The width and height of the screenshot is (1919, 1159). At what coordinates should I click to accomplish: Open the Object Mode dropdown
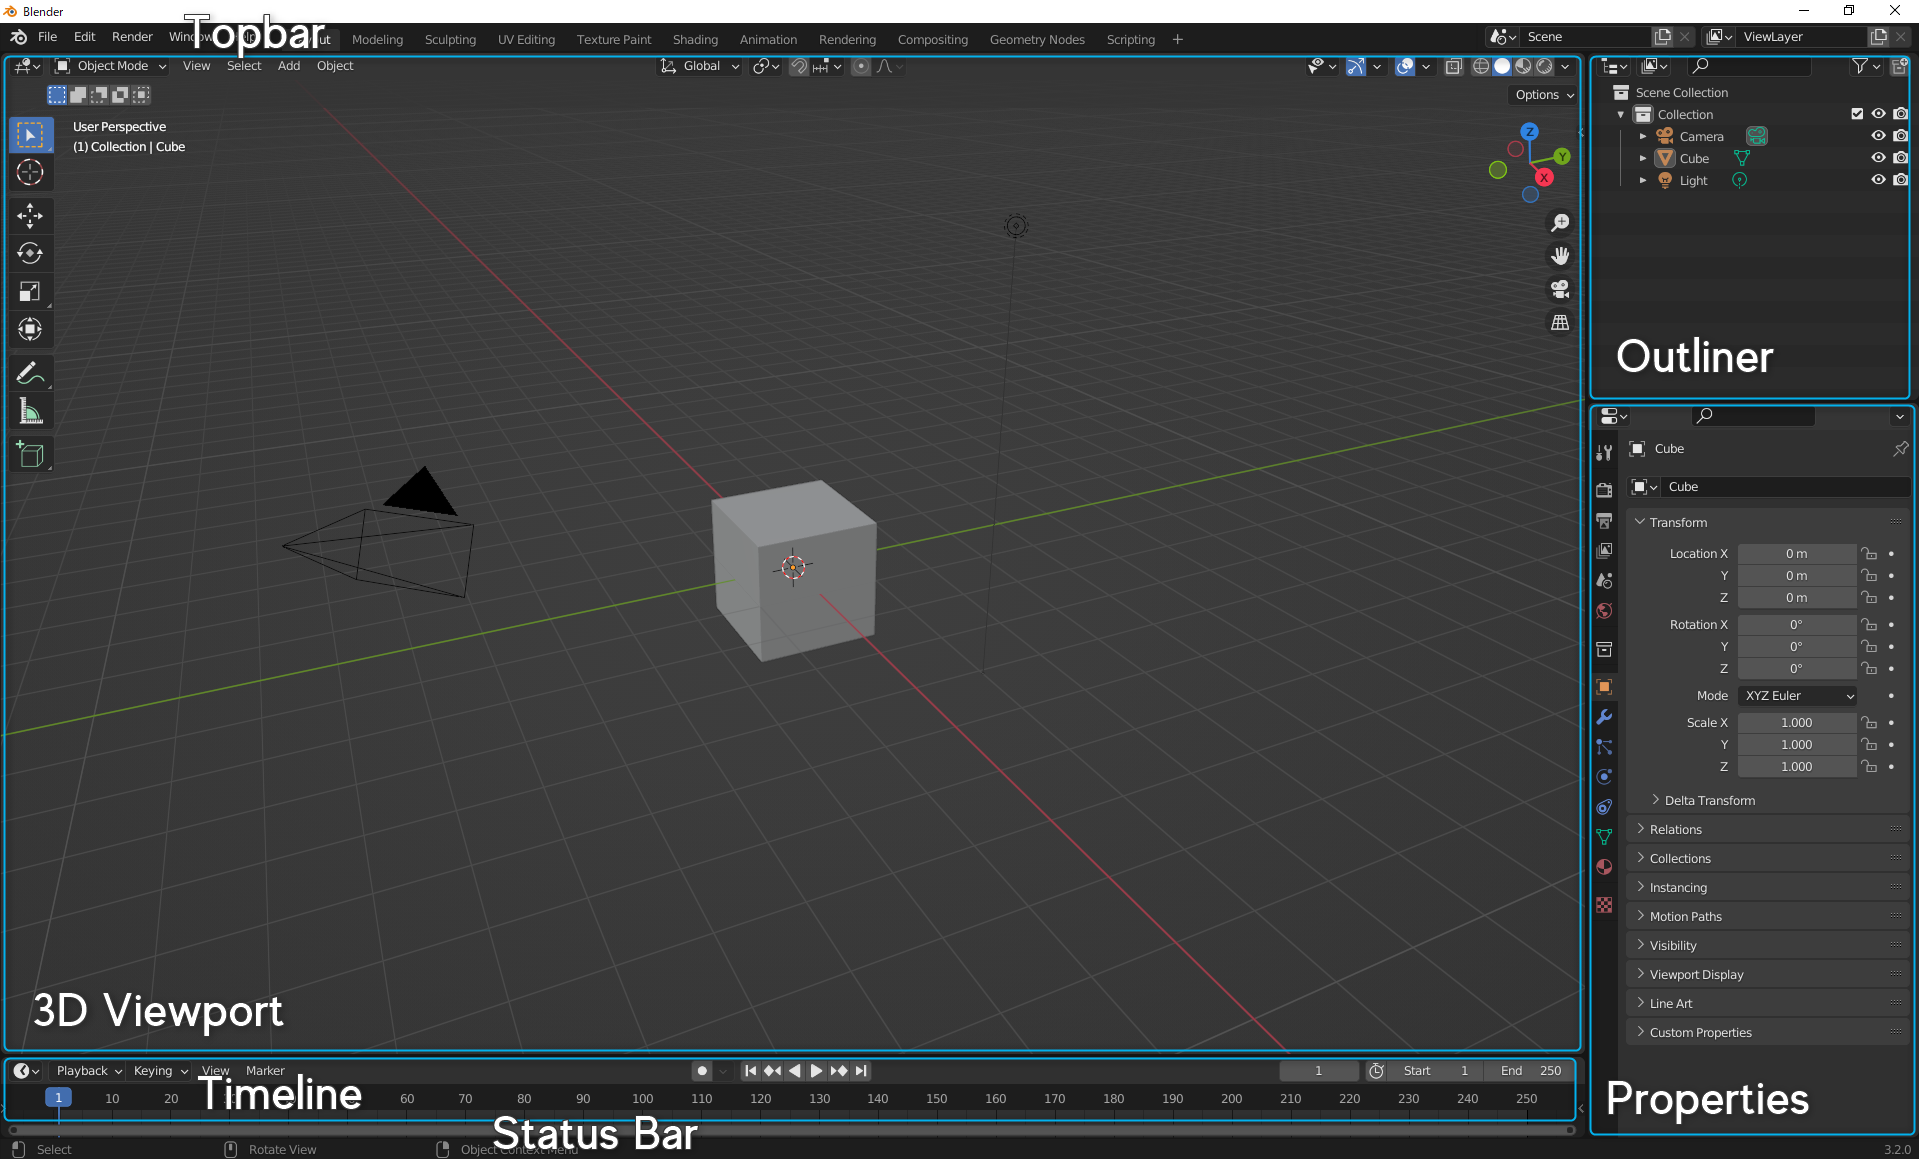pyautogui.click(x=111, y=66)
